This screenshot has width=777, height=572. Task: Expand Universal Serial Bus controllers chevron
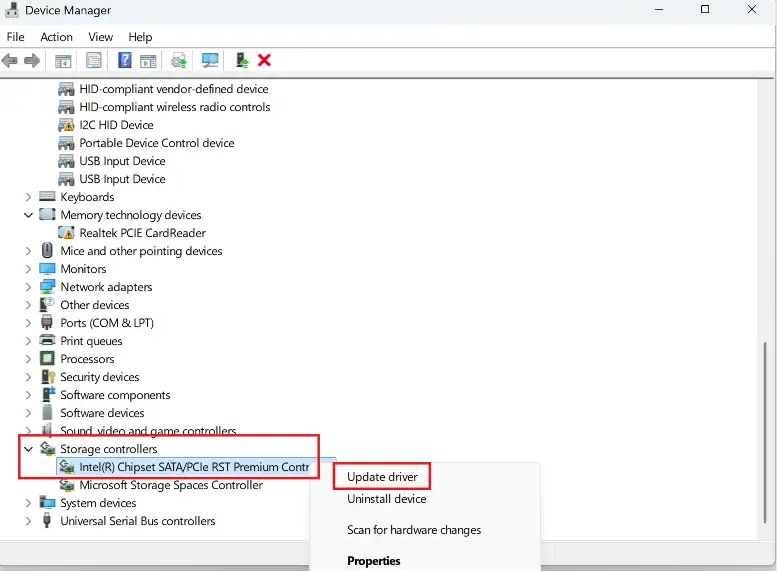tap(28, 521)
